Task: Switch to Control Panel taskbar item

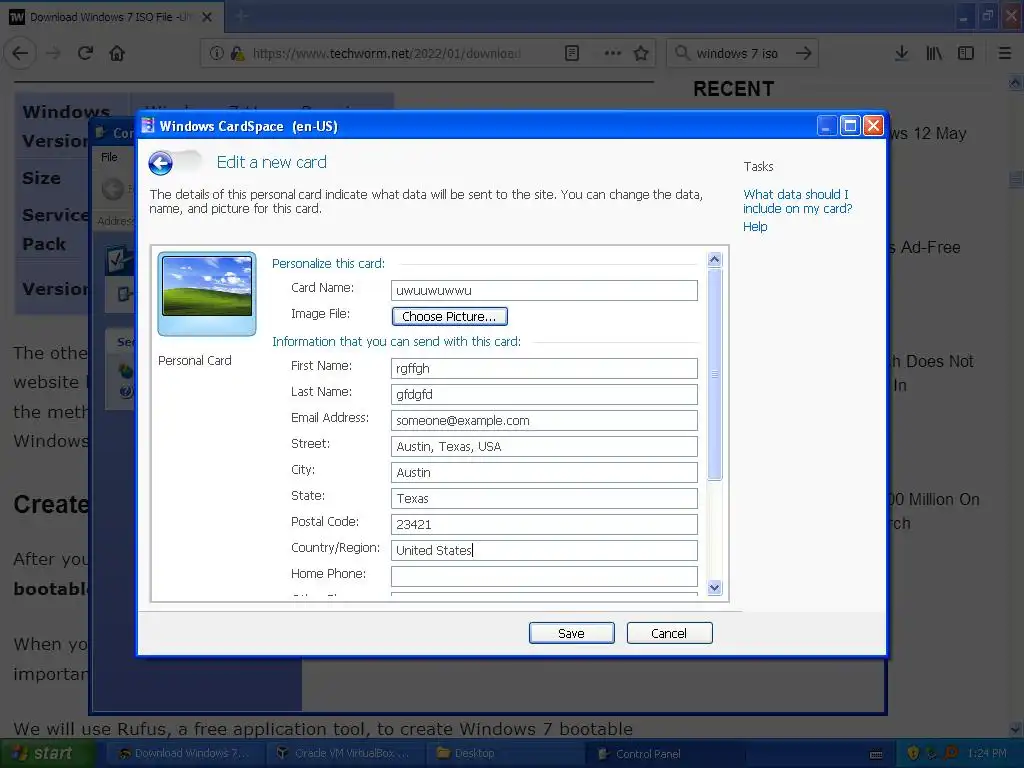Action: click(664, 754)
